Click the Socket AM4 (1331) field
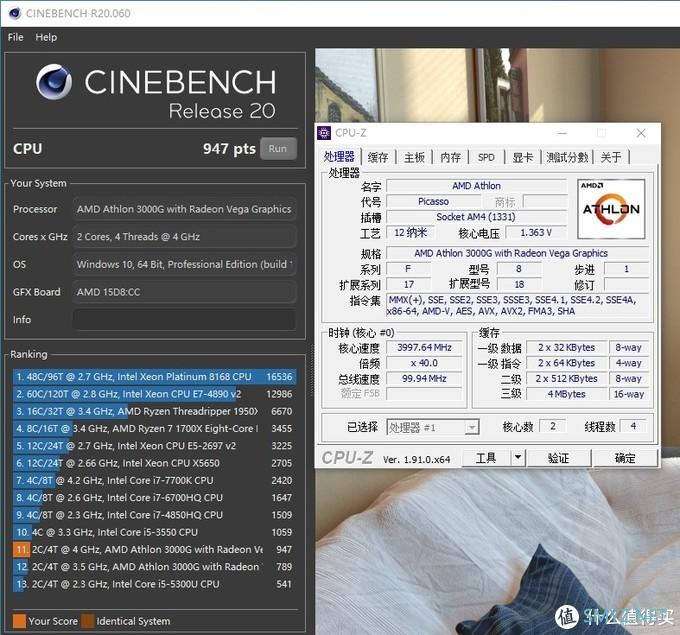The height and width of the screenshot is (635, 680). click(476, 217)
